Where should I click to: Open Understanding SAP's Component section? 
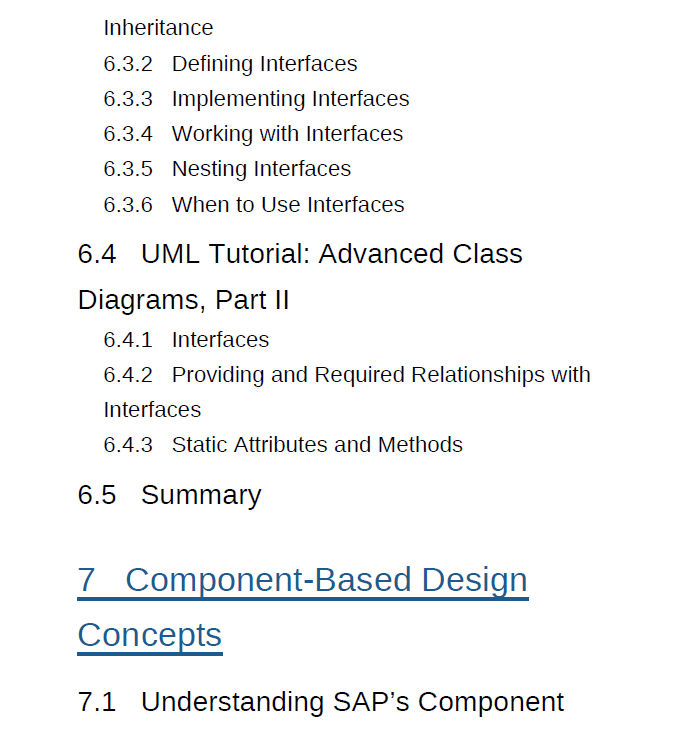click(x=352, y=702)
